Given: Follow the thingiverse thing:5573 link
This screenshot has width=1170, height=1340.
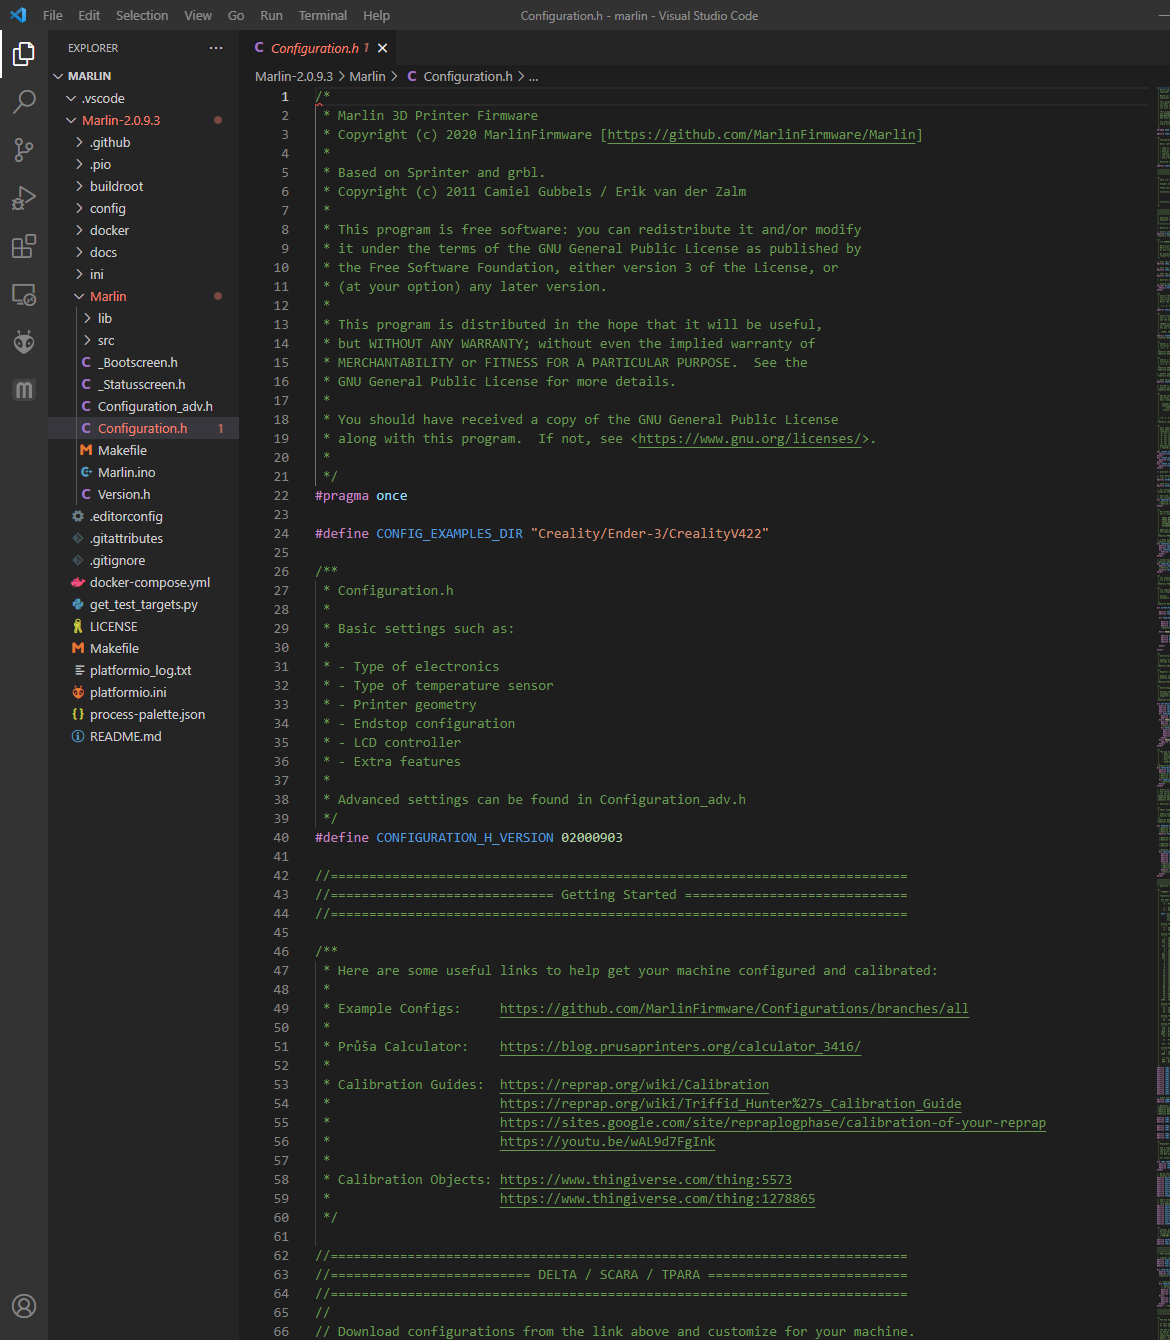Looking at the screenshot, I should point(646,1180).
